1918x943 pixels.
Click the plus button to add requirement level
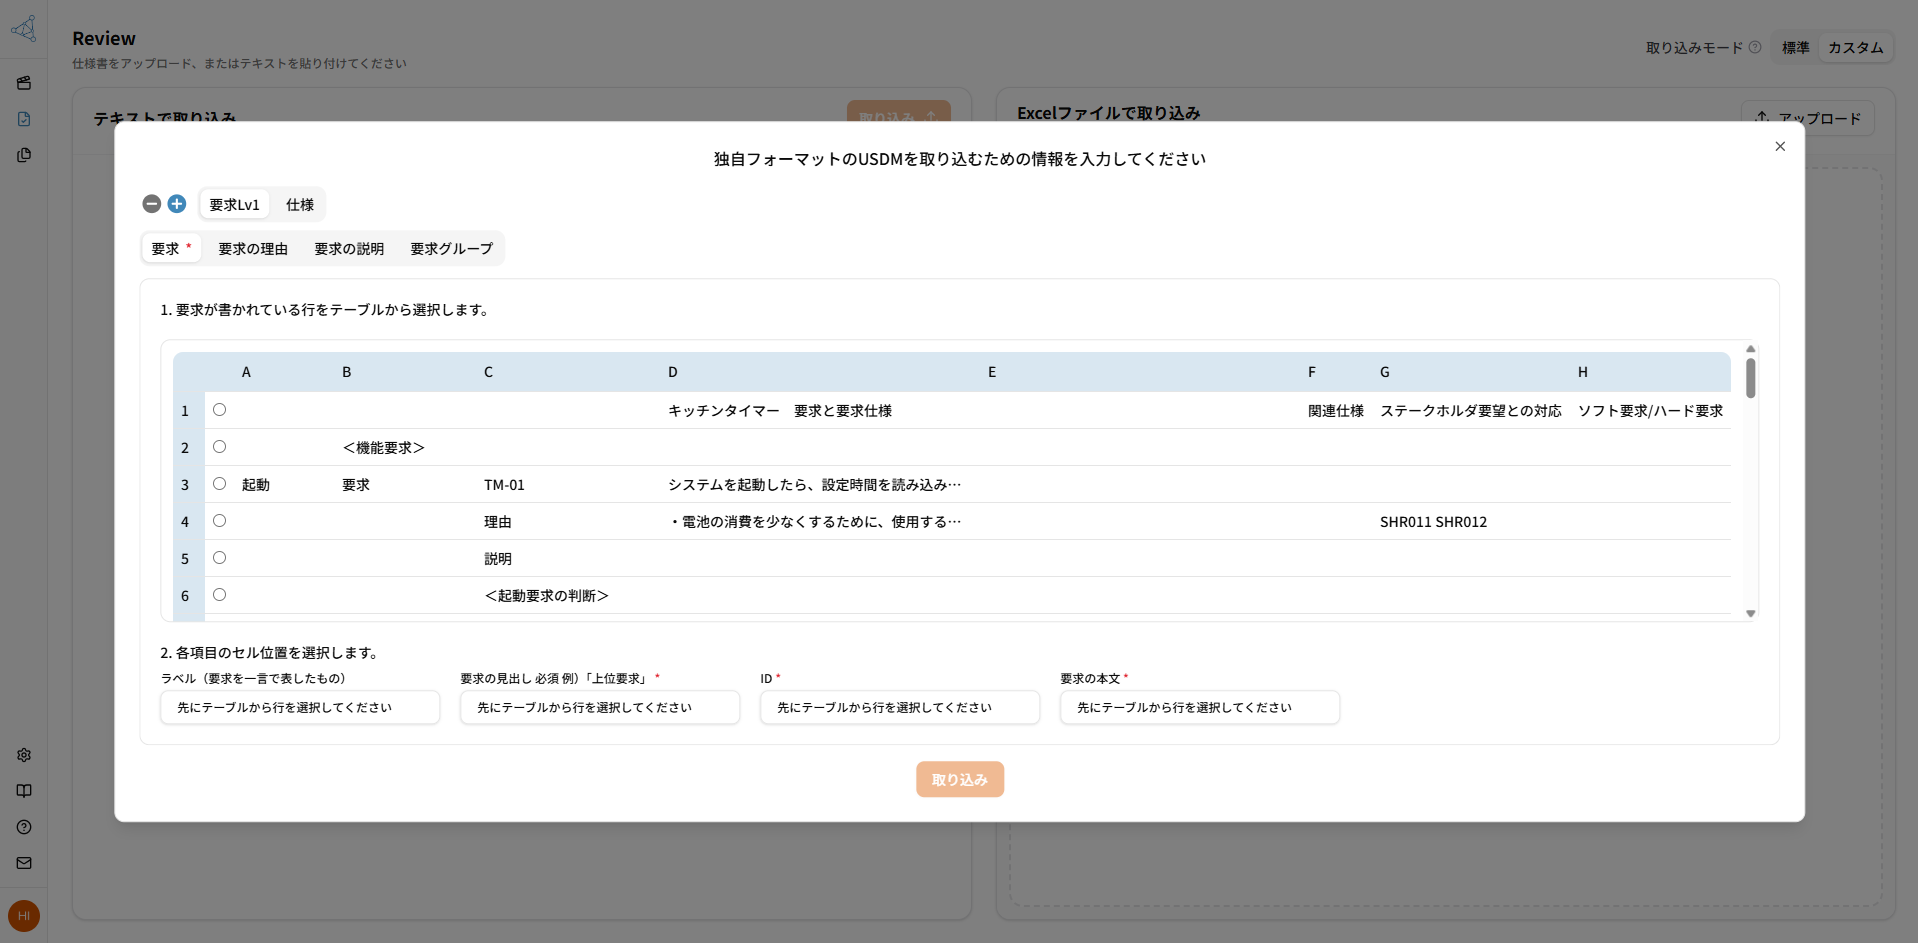tap(177, 204)
